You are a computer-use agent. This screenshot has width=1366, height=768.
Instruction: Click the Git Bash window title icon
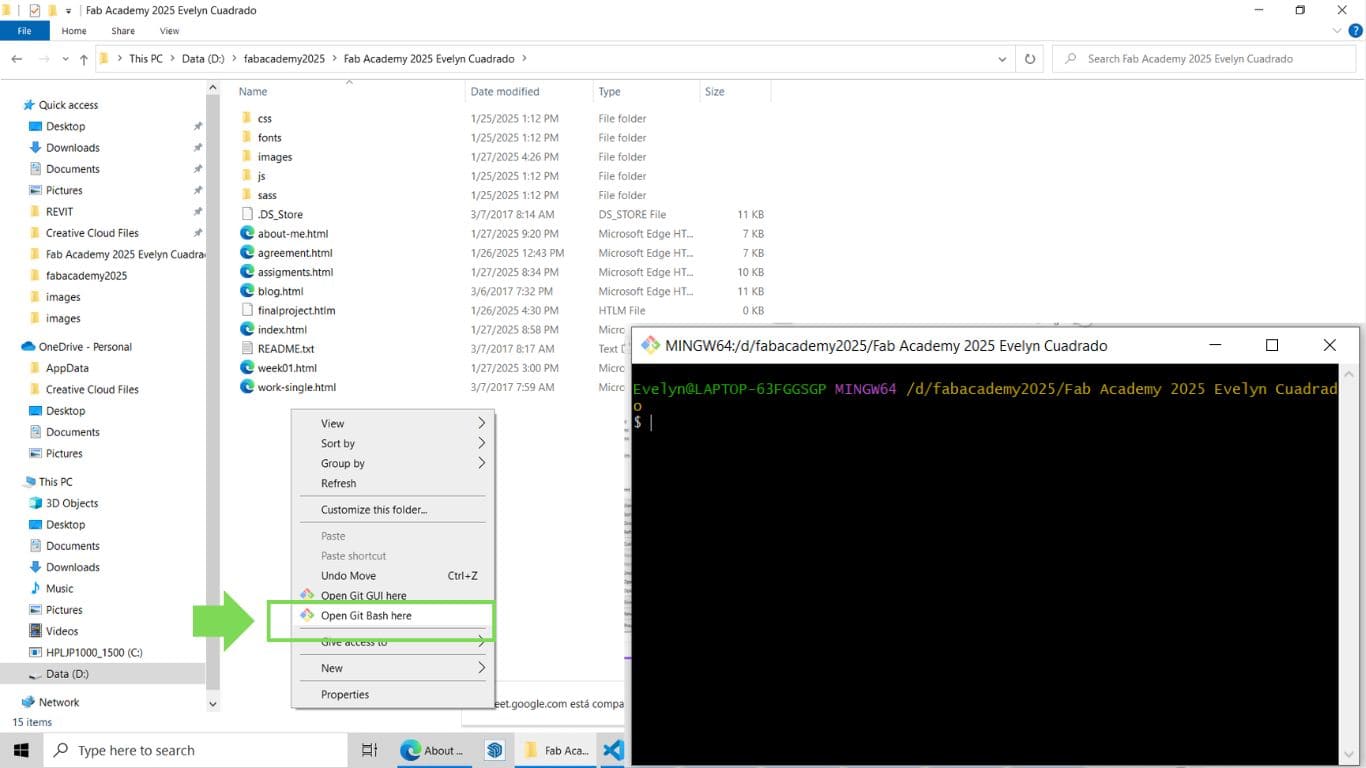650,345
